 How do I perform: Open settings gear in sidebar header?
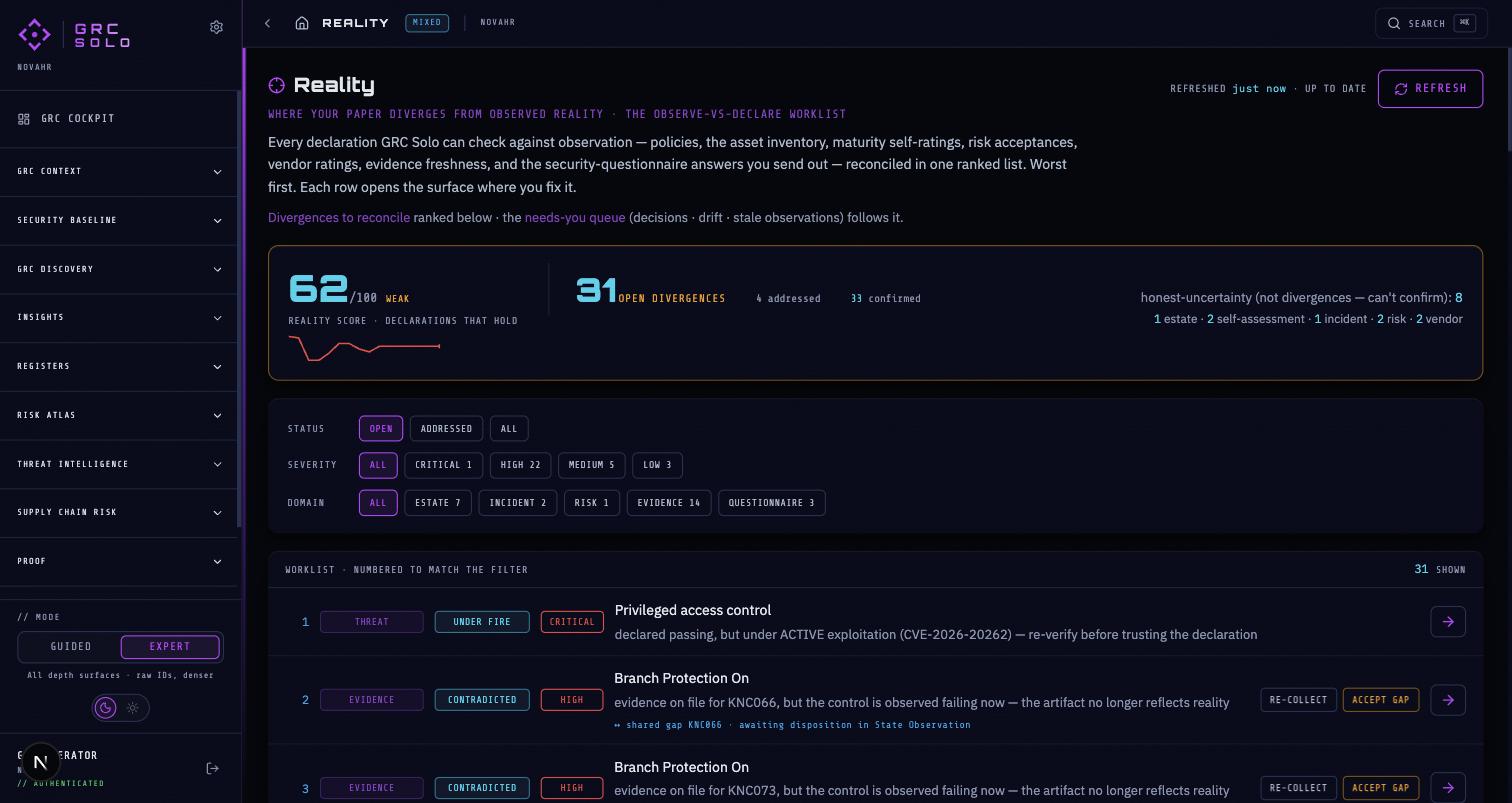[x=216, y=27]
